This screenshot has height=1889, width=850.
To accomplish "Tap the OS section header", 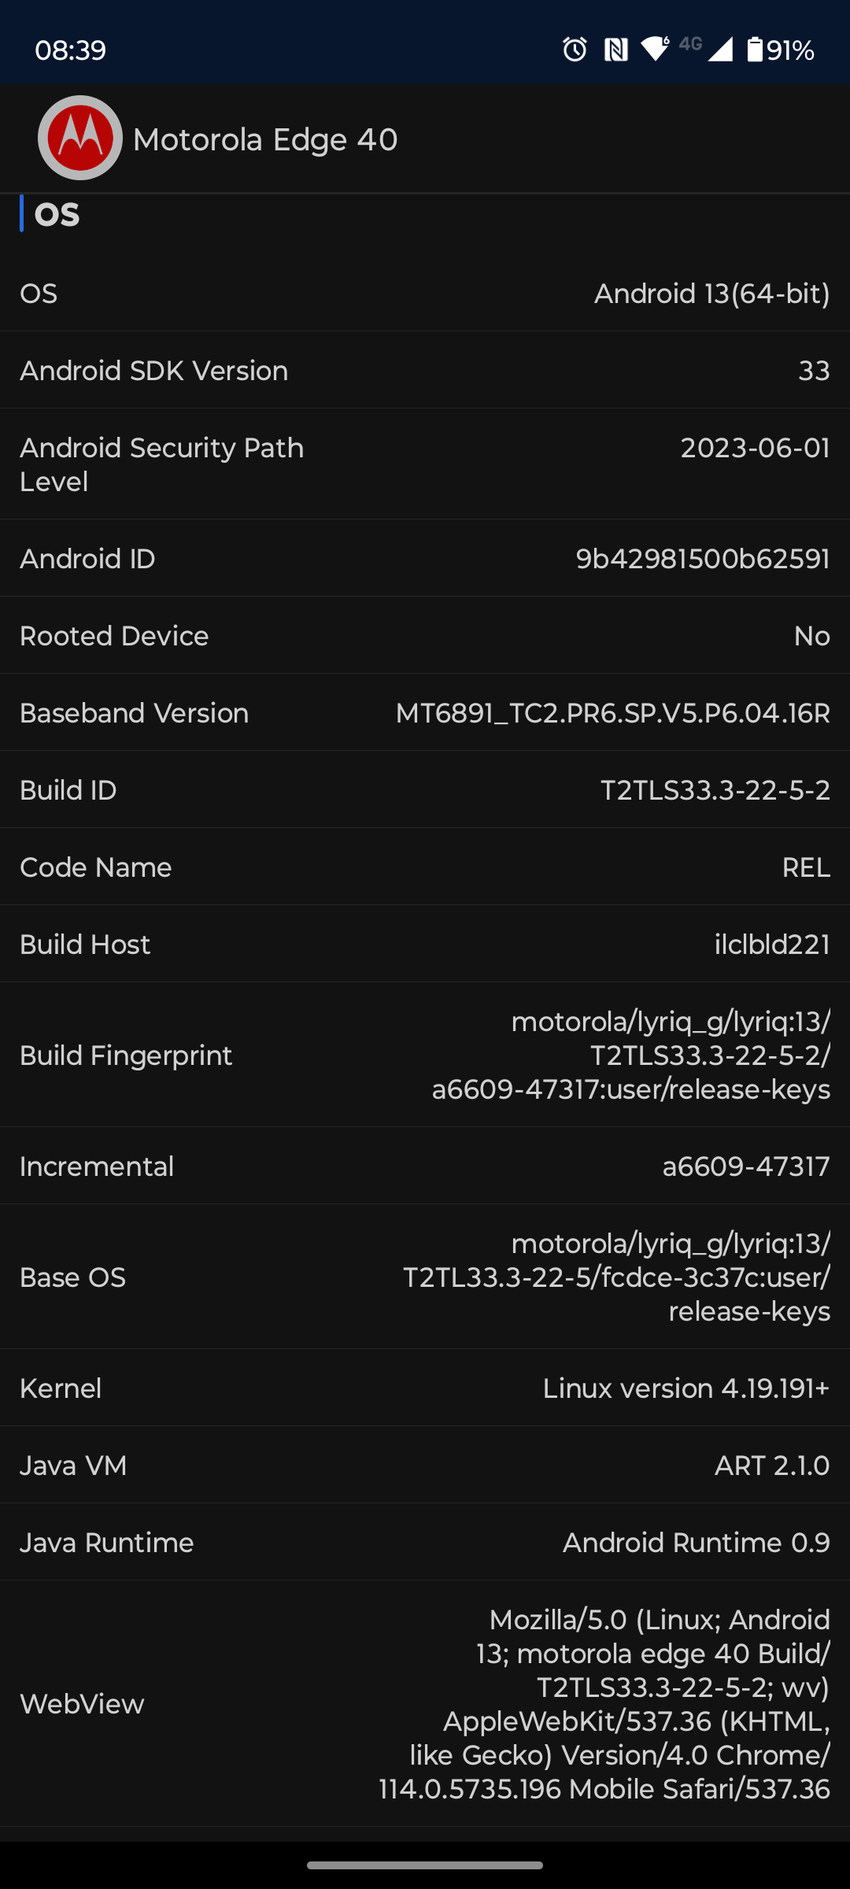I will coord(57,214).
